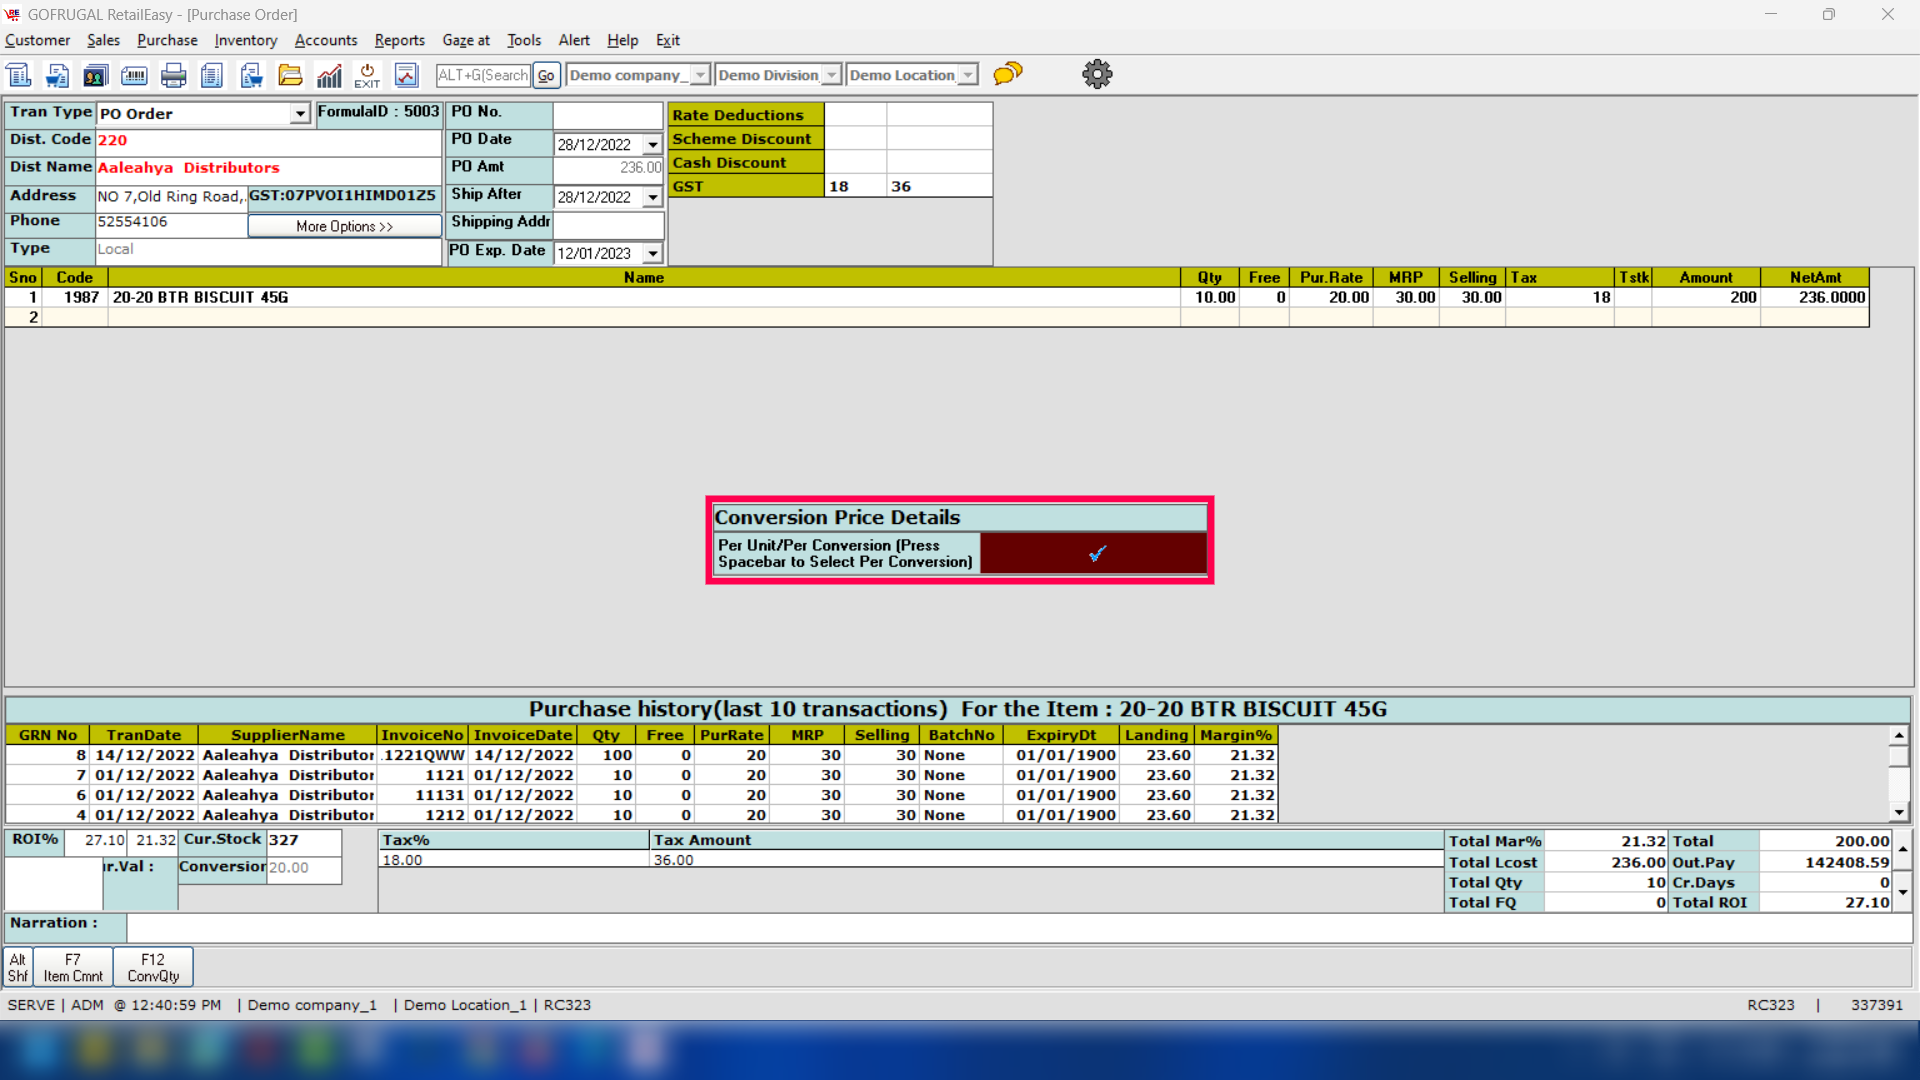The image size is (1920, 1080).
Task: Click the F12 ConvQty button
Action: click(153, 967)
